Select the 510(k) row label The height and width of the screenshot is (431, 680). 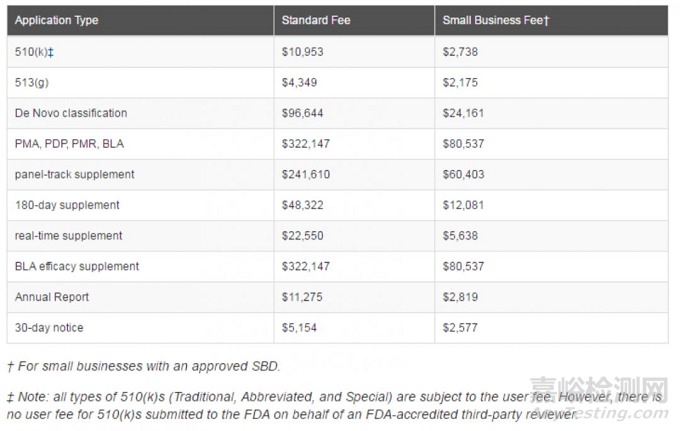tap(35, 51)
